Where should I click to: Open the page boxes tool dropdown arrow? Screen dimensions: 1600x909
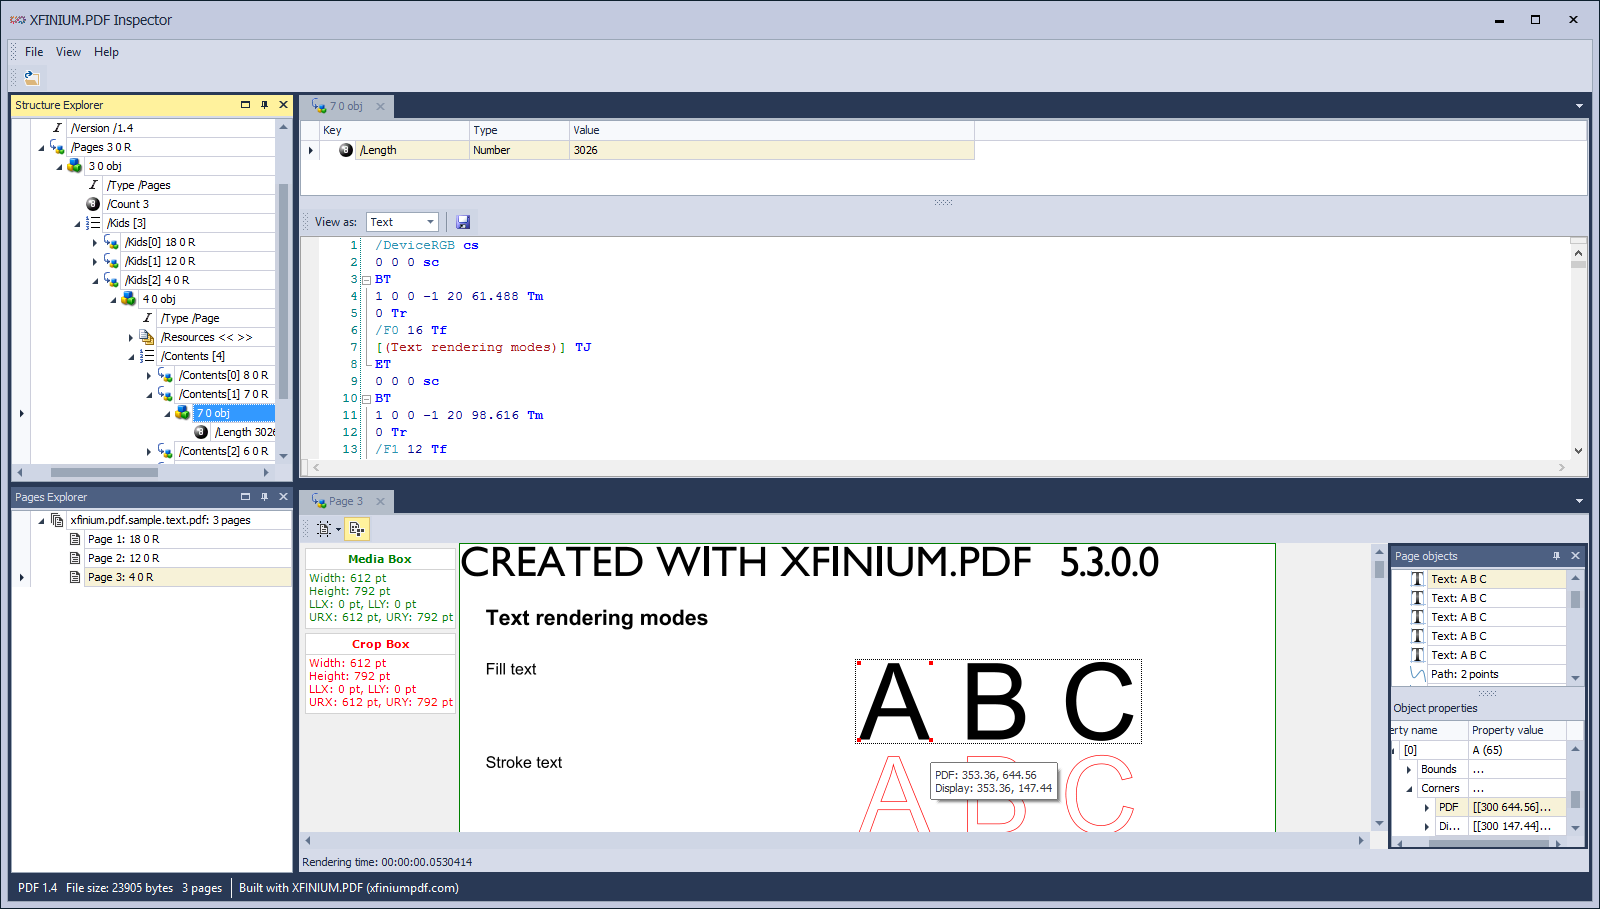tap(338, 529)
